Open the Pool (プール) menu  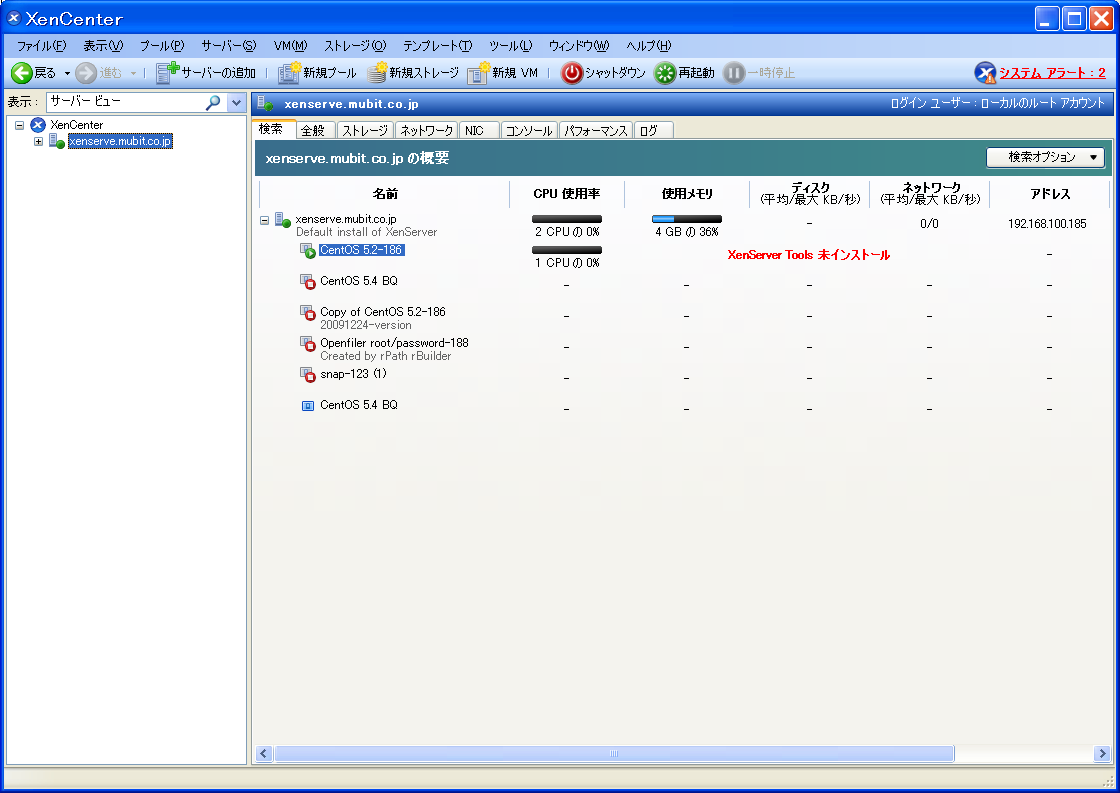click(161, 46)
